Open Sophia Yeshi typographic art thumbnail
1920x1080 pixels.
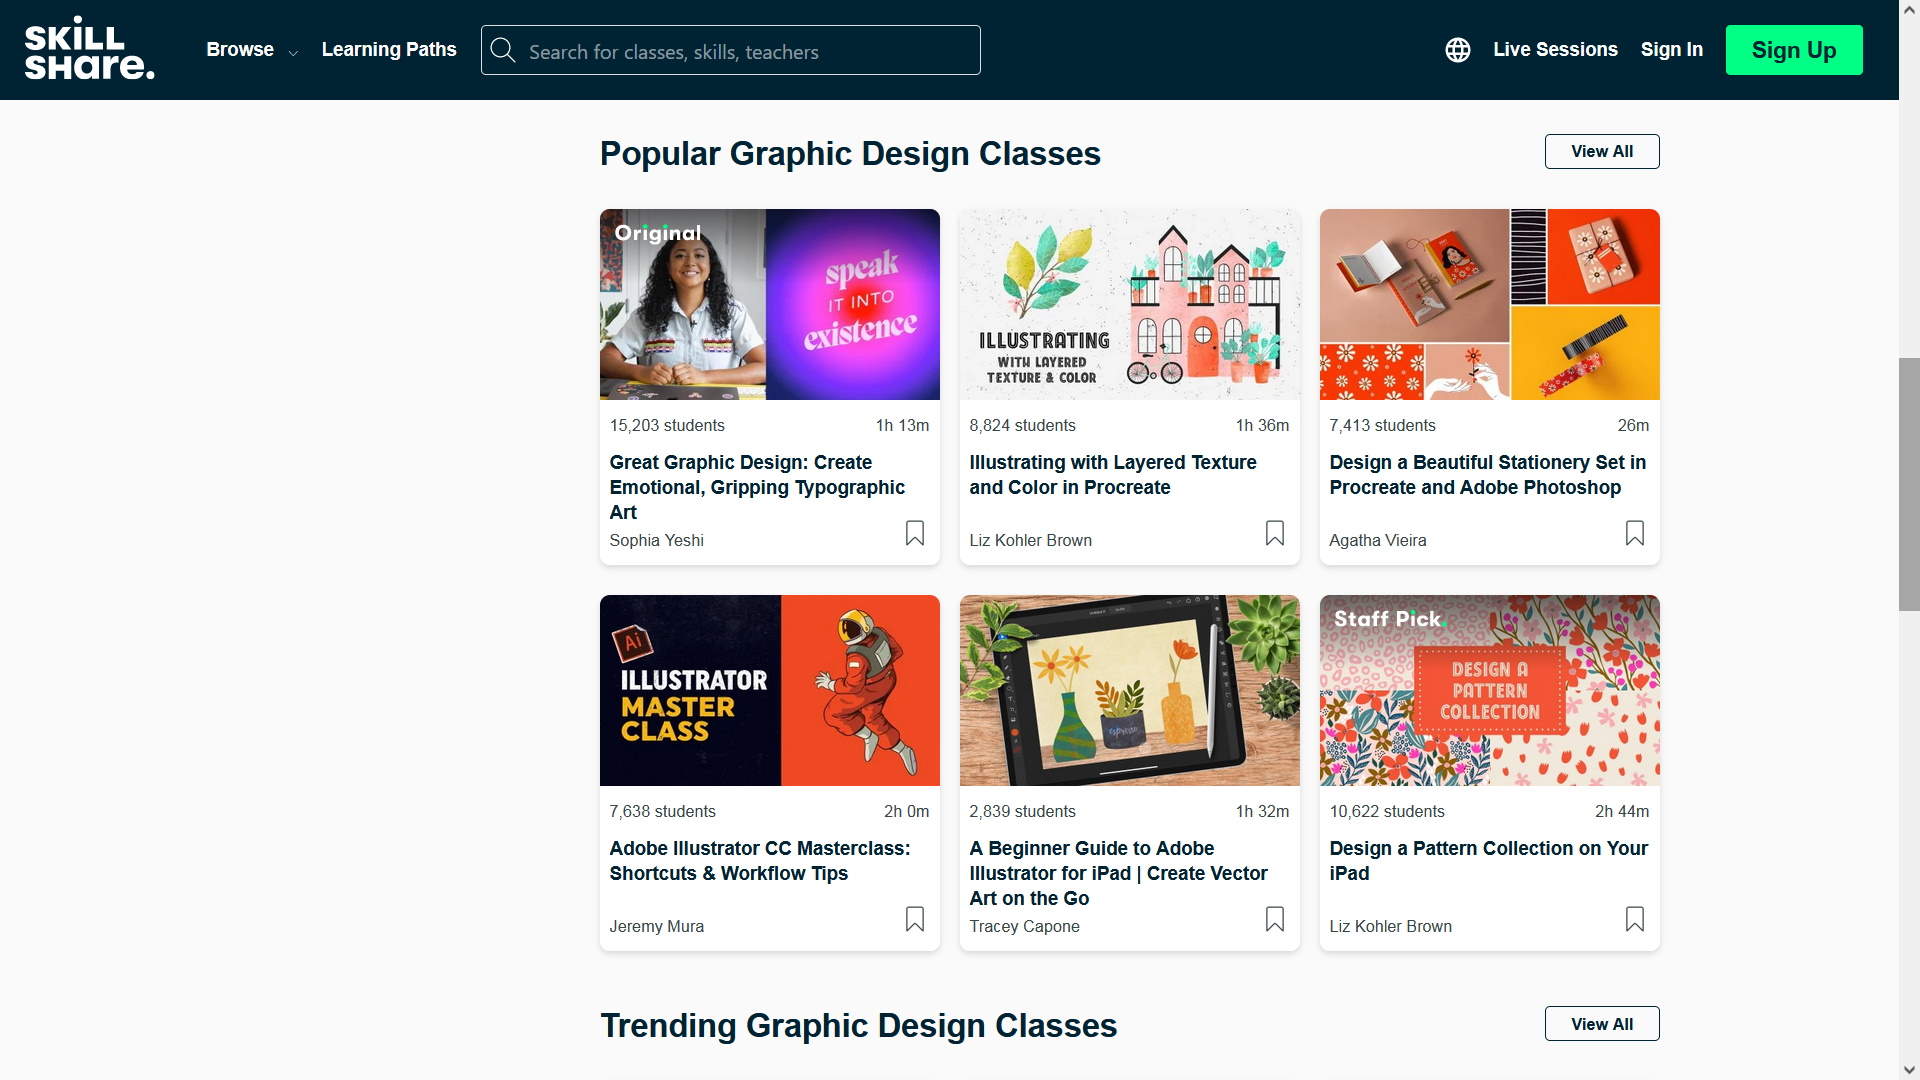pos(770,304)
